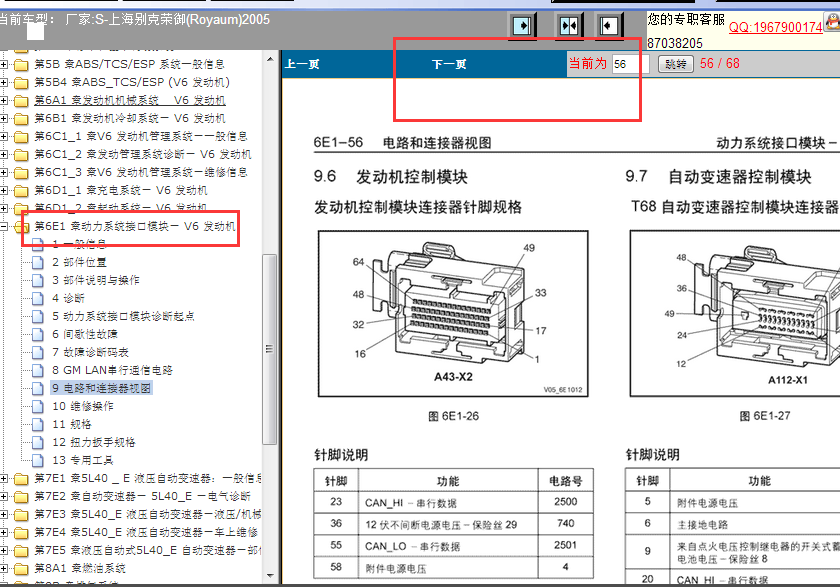Click the expand-left-pane arrow toolbar icon
The width and height of the screenshot is (840, 587).
(x=521, y=25)
